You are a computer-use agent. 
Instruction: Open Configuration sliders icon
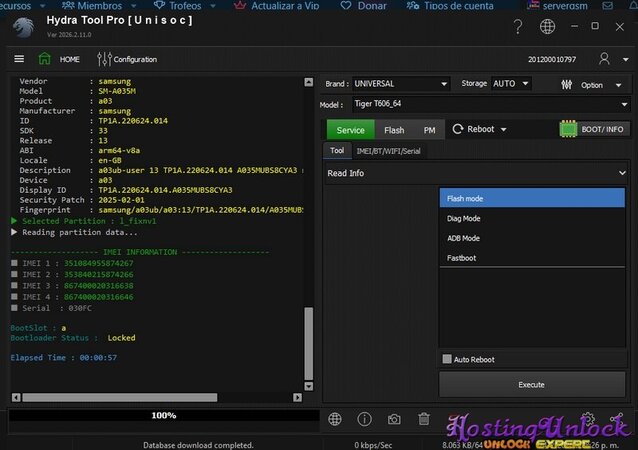pyautogui.click(x=105, y=59)
